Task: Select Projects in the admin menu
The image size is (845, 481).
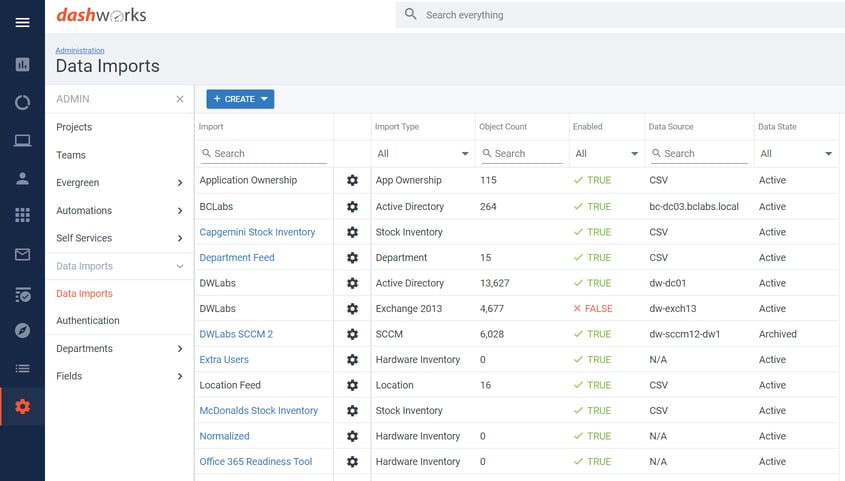Action: pyautogui.click(x=74, y=127)
